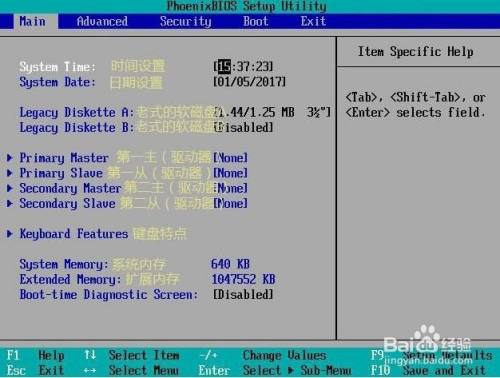The height and width of the screenshot is (378, 500).
Task: Open the Security menu tab
Action: (185, 22)
